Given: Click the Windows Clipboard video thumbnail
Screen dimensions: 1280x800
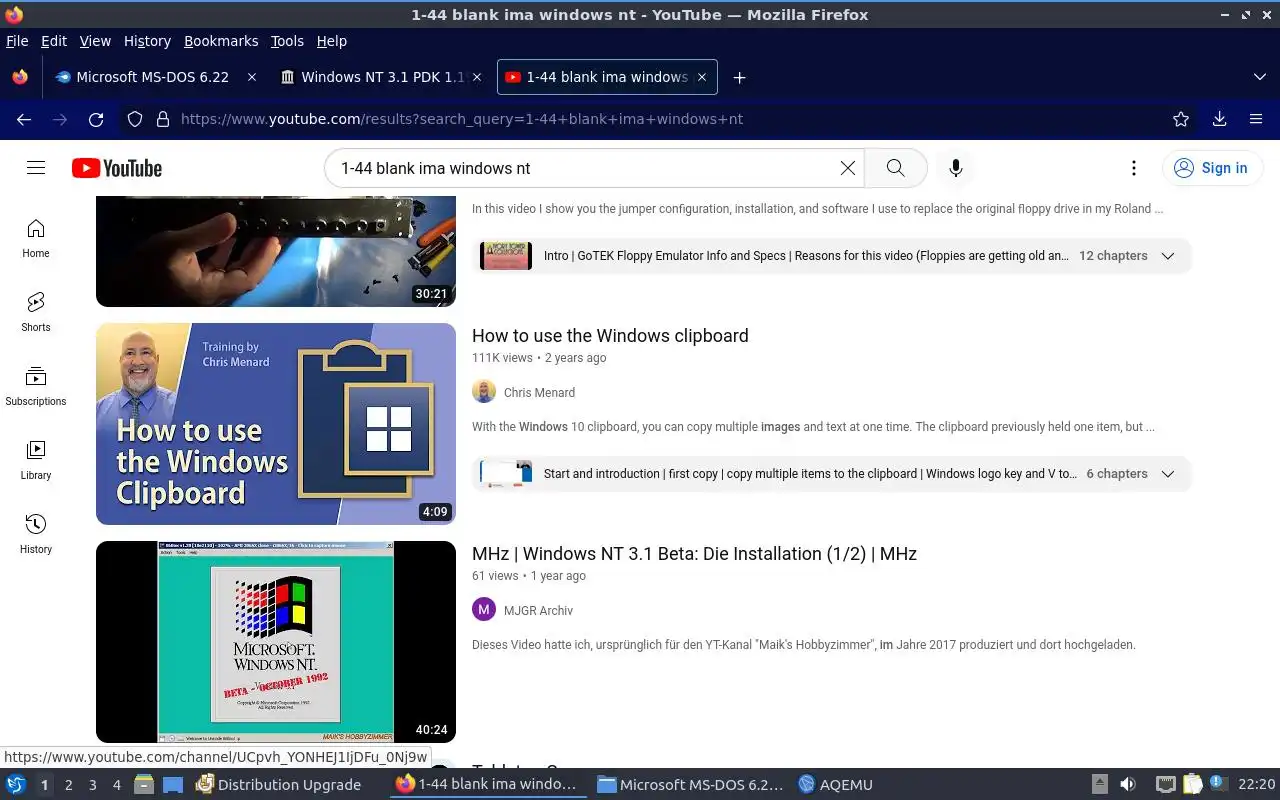Looking at the screenshot, I should [276, 424].
